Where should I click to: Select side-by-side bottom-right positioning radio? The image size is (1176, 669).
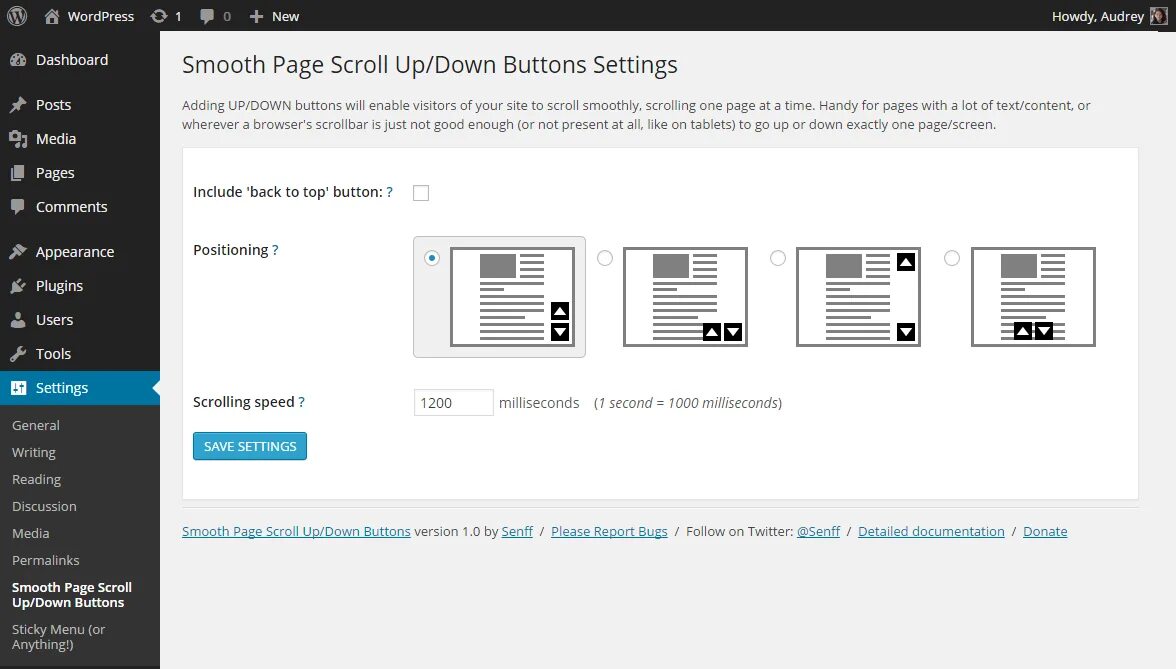[x=604, y=258]
